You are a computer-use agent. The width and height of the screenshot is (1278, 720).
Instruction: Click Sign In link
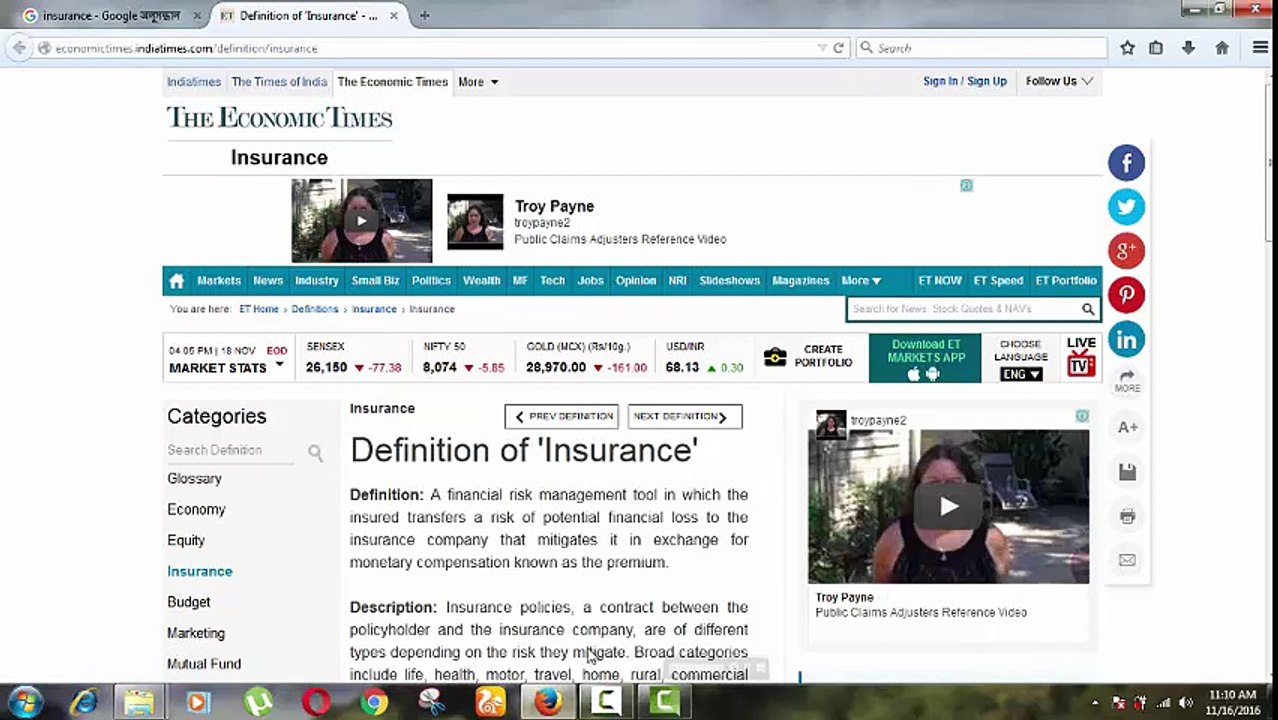[940, 81]
